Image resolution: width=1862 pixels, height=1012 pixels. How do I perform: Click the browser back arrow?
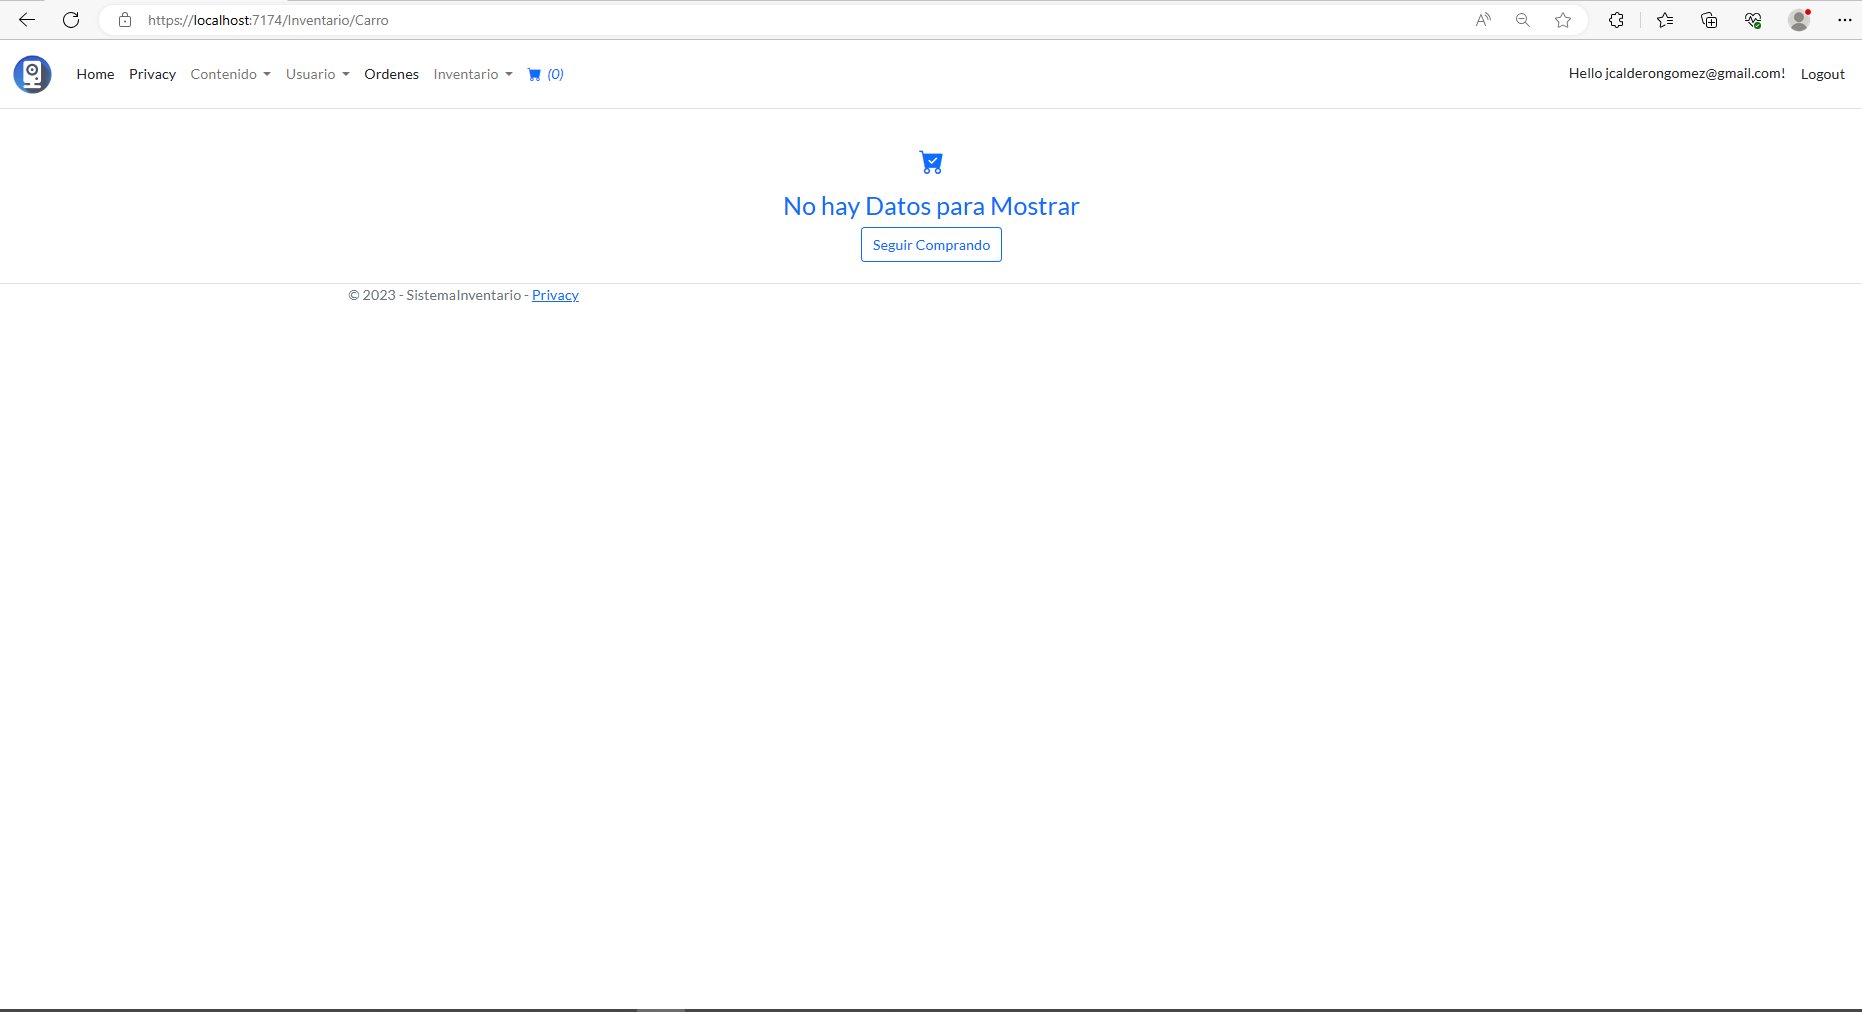click(27, 20)
